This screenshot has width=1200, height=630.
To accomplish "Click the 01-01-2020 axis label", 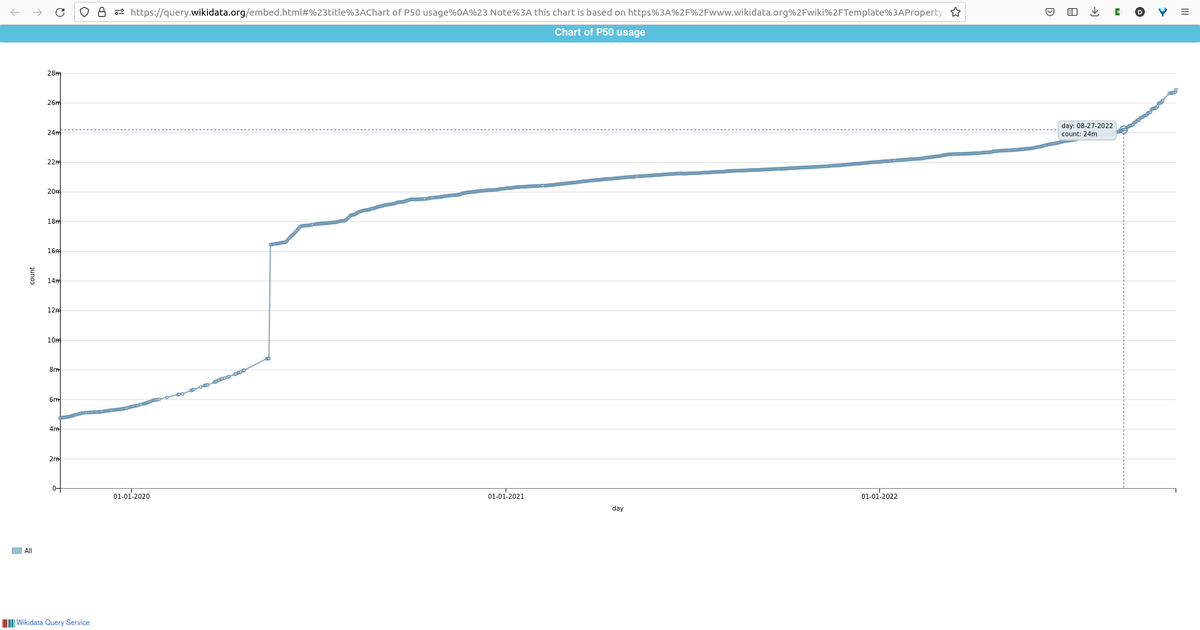I will [x=132, y=496].
